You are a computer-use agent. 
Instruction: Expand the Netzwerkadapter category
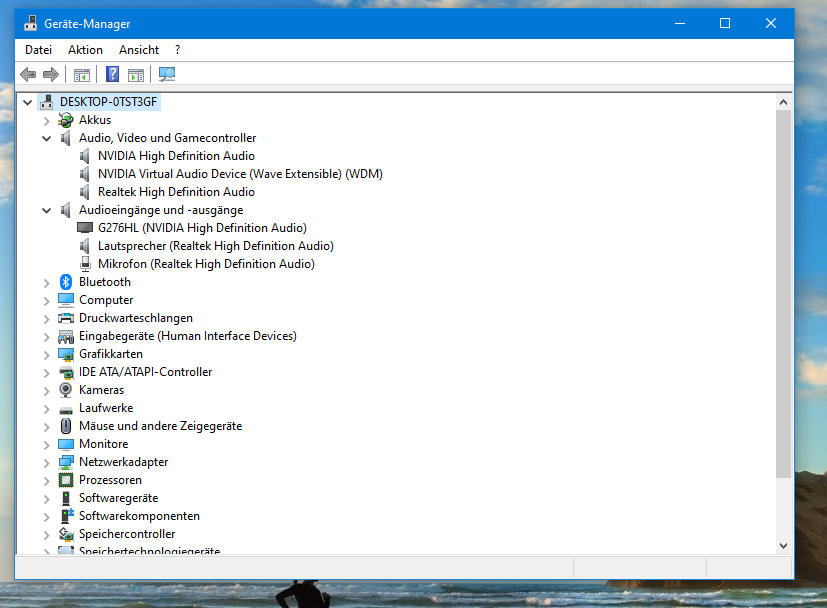coord(46,463)
